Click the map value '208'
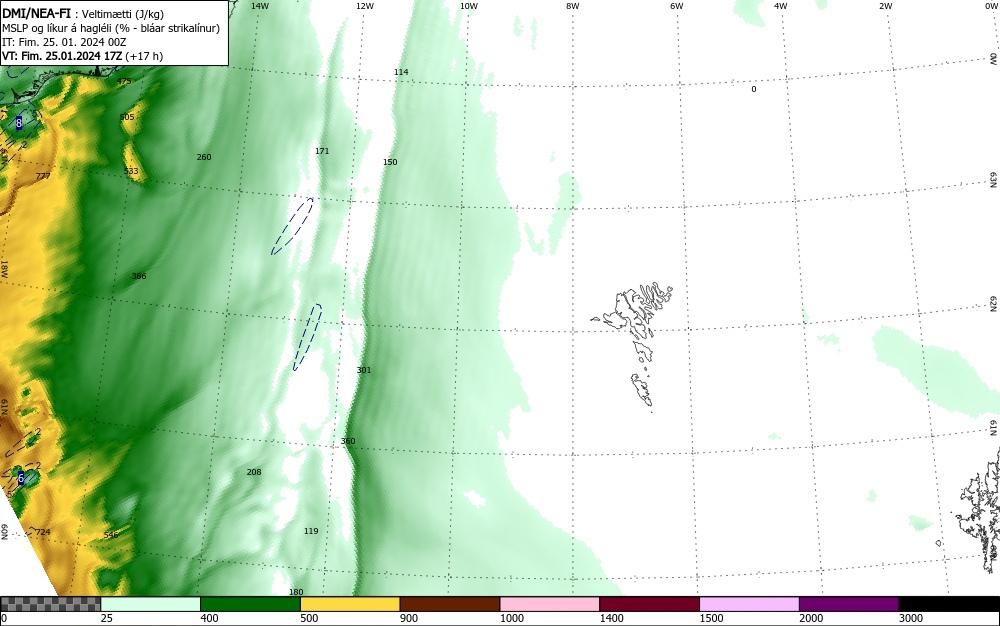 pos(254,472)
